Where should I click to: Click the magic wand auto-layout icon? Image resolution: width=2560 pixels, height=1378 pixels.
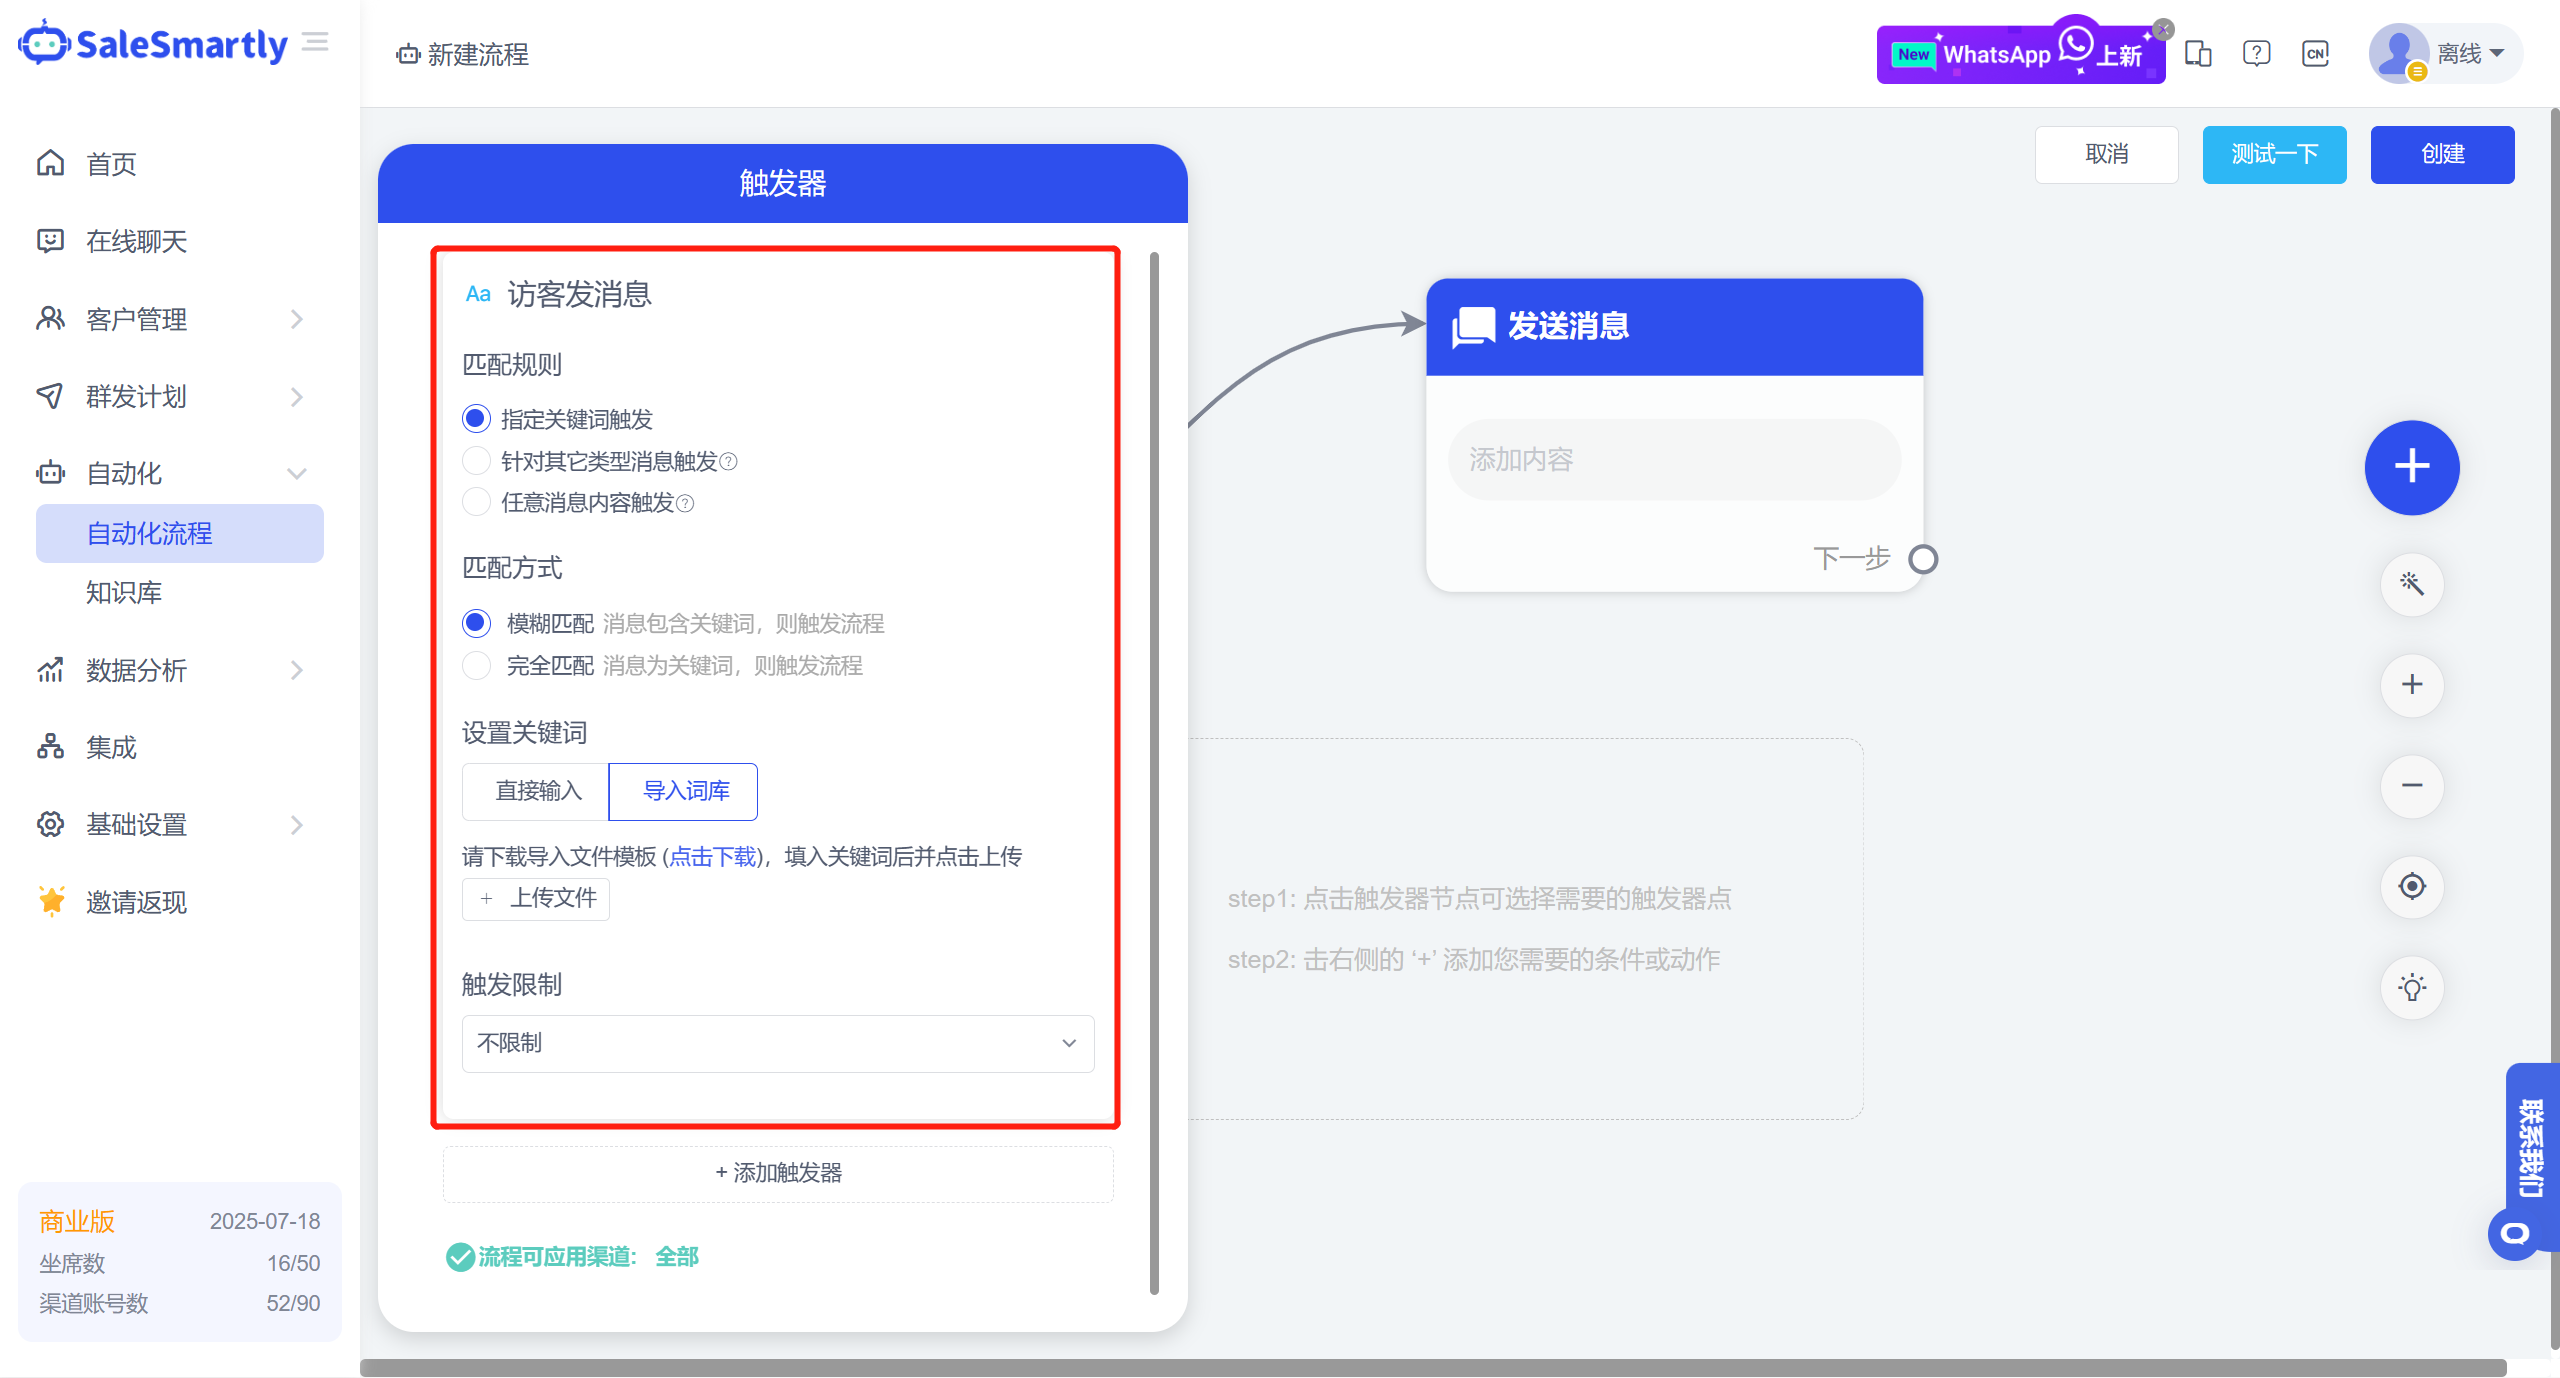point(2411,584)
